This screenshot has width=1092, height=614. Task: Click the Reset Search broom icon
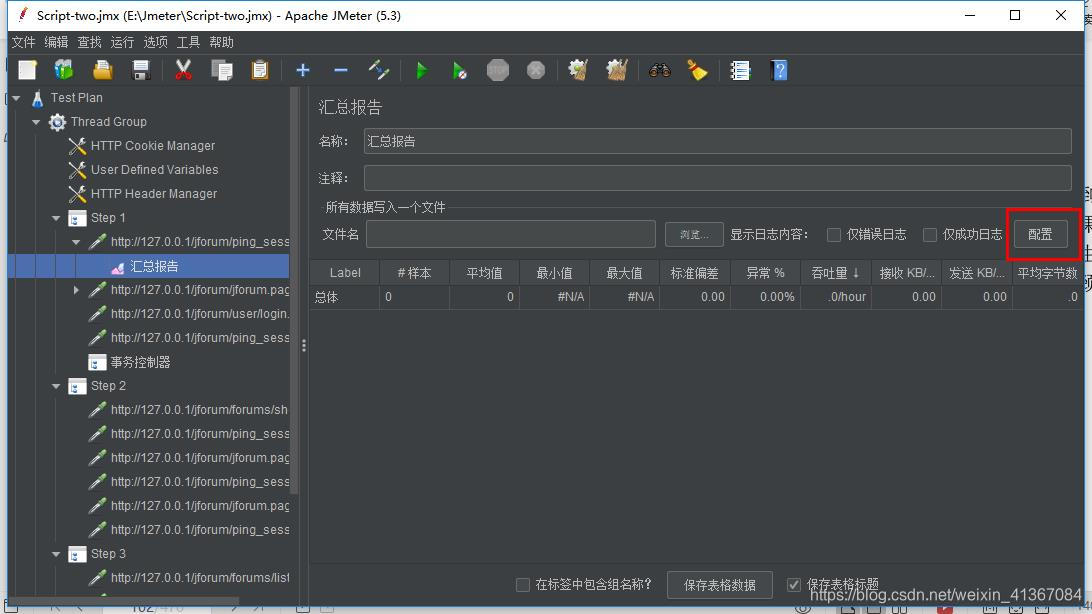[697, 70]
